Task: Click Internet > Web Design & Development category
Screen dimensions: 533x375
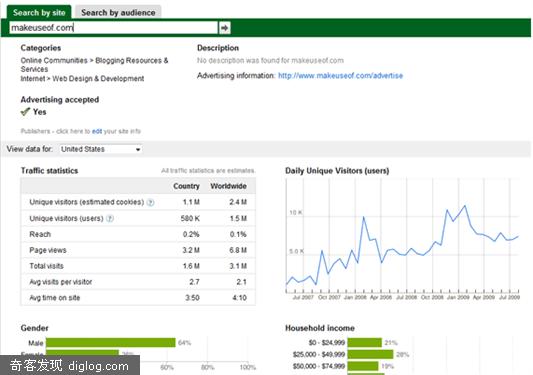Action: coord(82,79)
